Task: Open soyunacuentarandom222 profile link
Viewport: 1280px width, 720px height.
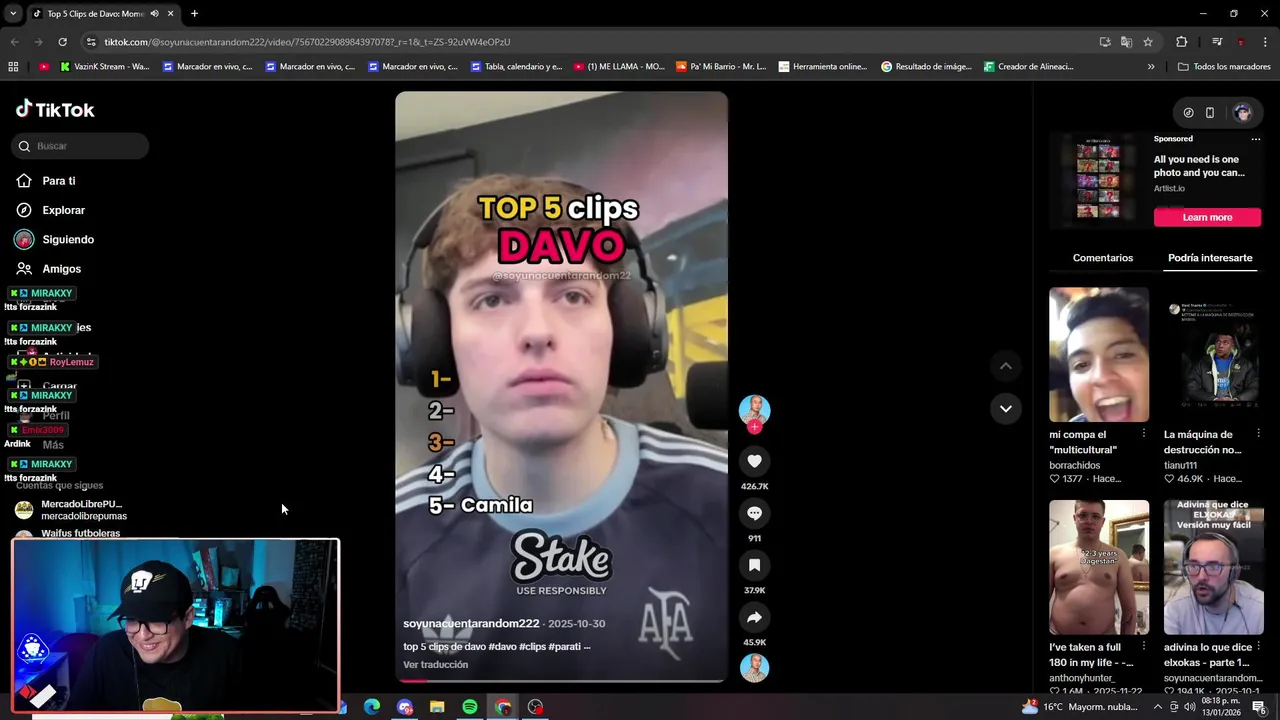Action: (471, 624)
